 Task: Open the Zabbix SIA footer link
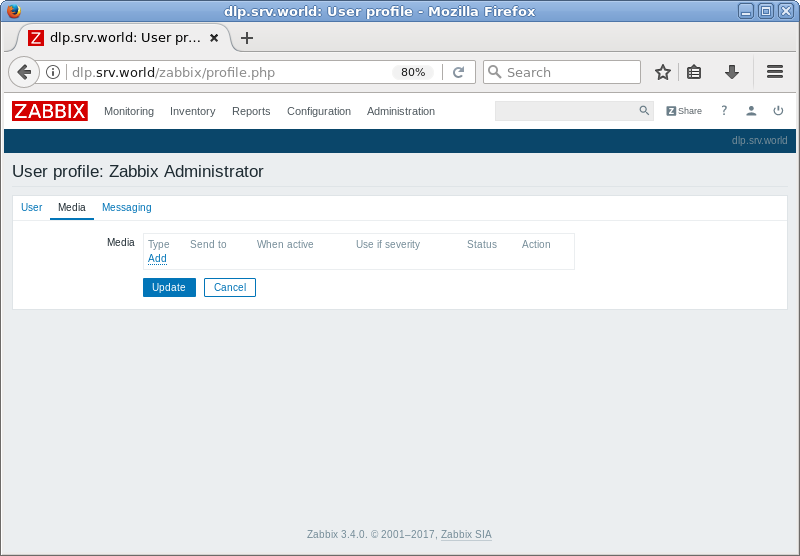[x=466, y=534]
